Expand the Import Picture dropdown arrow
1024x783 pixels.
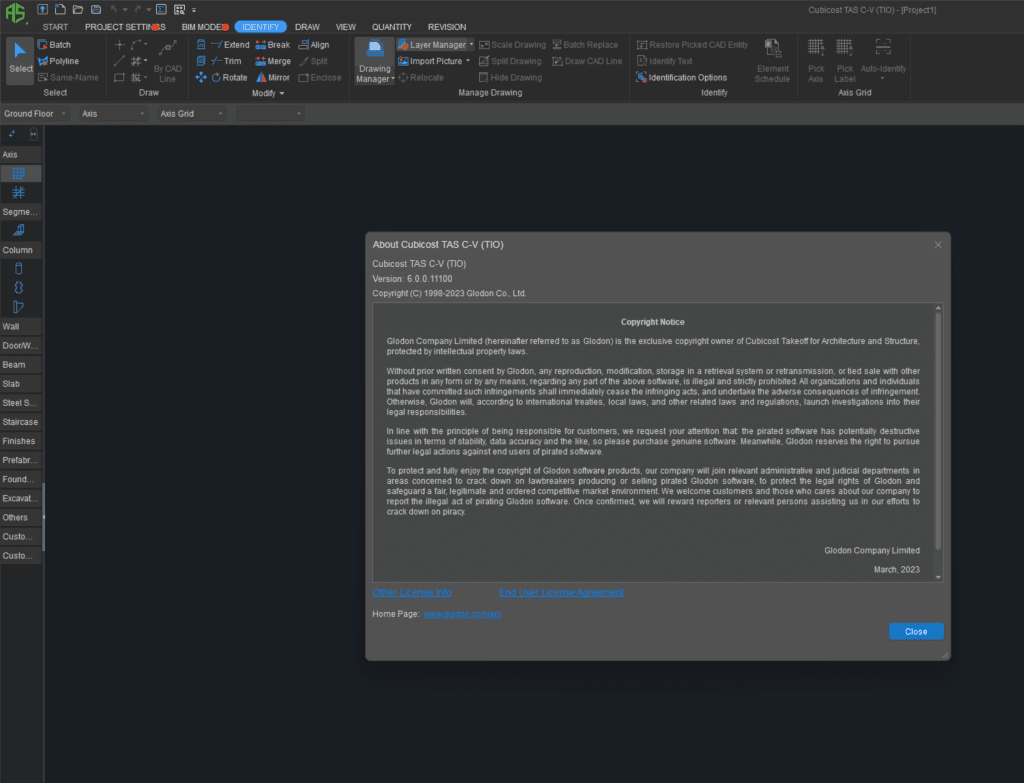point(468,61)
